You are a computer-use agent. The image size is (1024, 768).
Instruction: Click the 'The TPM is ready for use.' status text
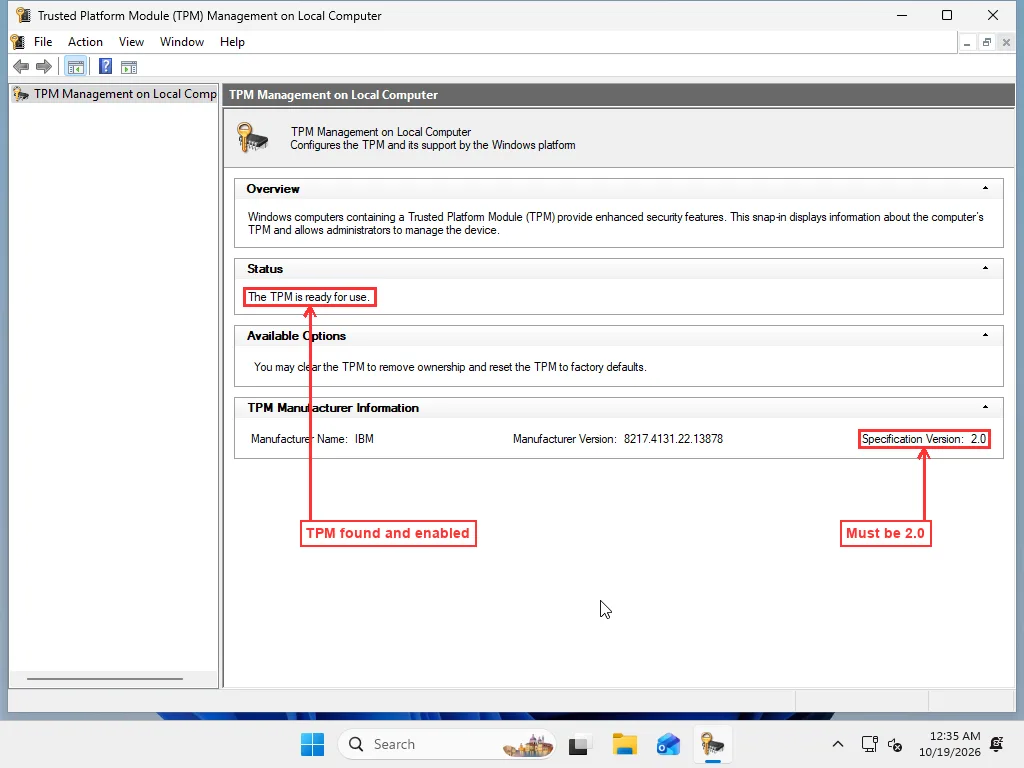click(x=309, y=297)
